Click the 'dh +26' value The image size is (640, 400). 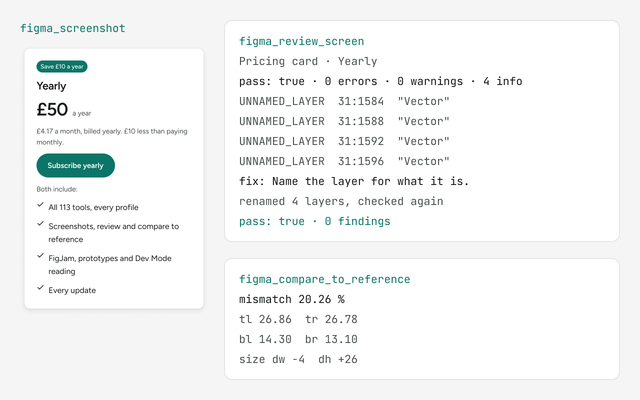tap(338, 359)
